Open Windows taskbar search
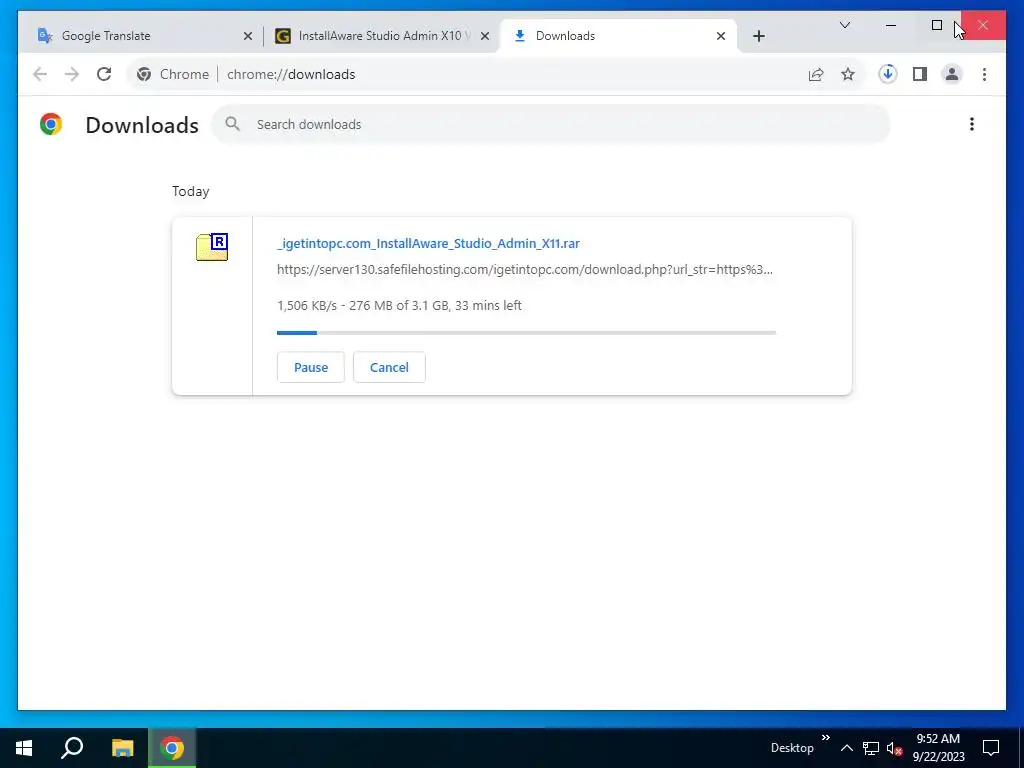The image size is (1024, 768). tap(72, 748)
